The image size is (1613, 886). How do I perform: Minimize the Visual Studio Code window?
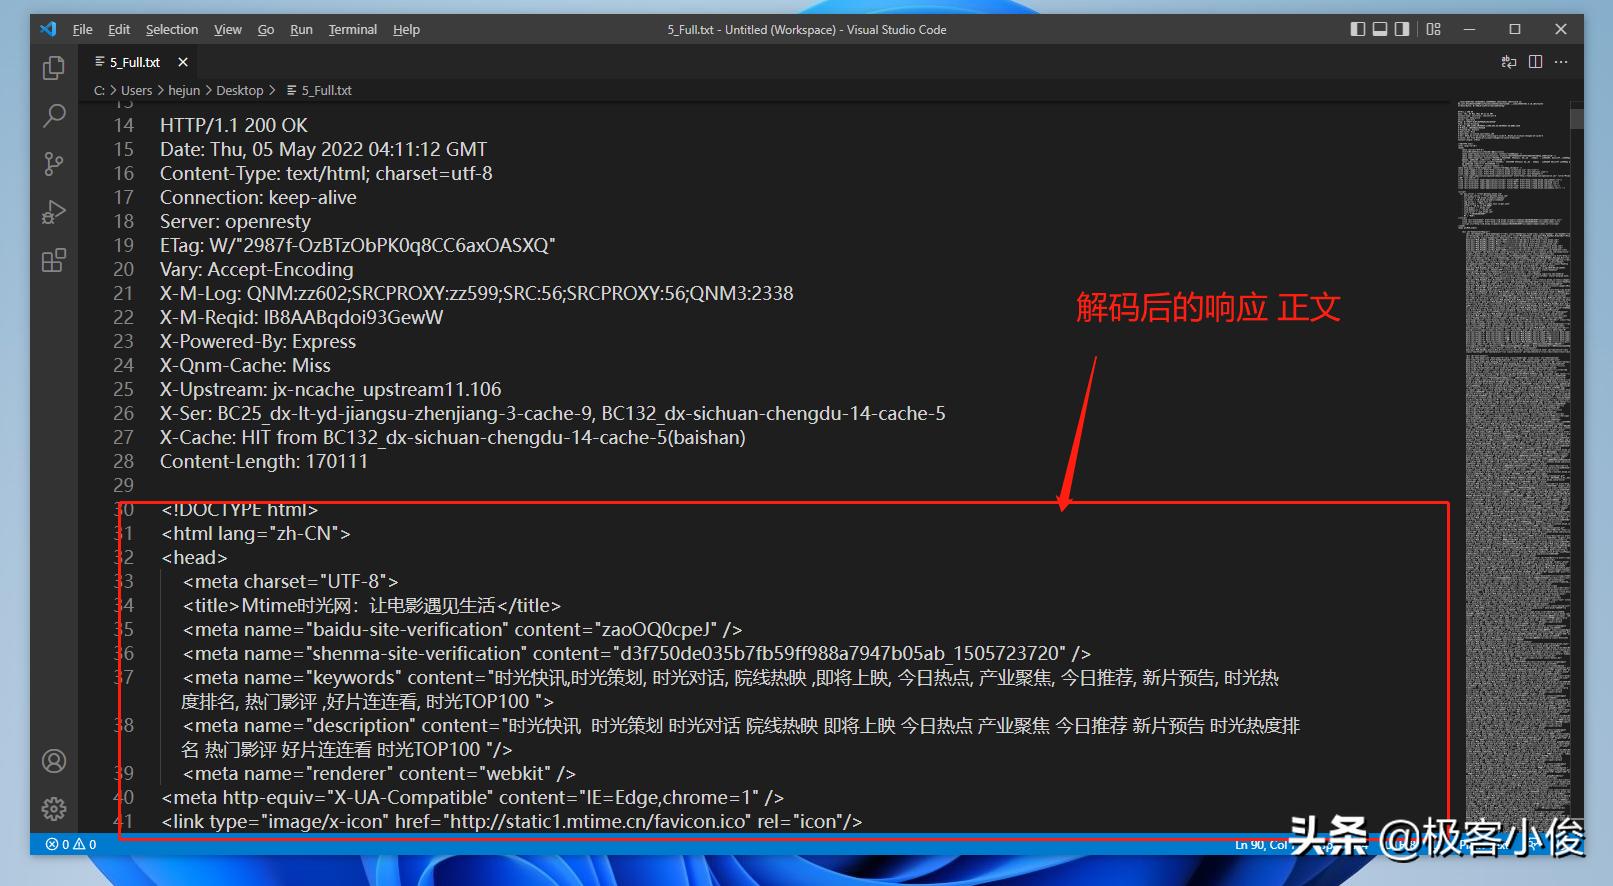(1469, 29)
